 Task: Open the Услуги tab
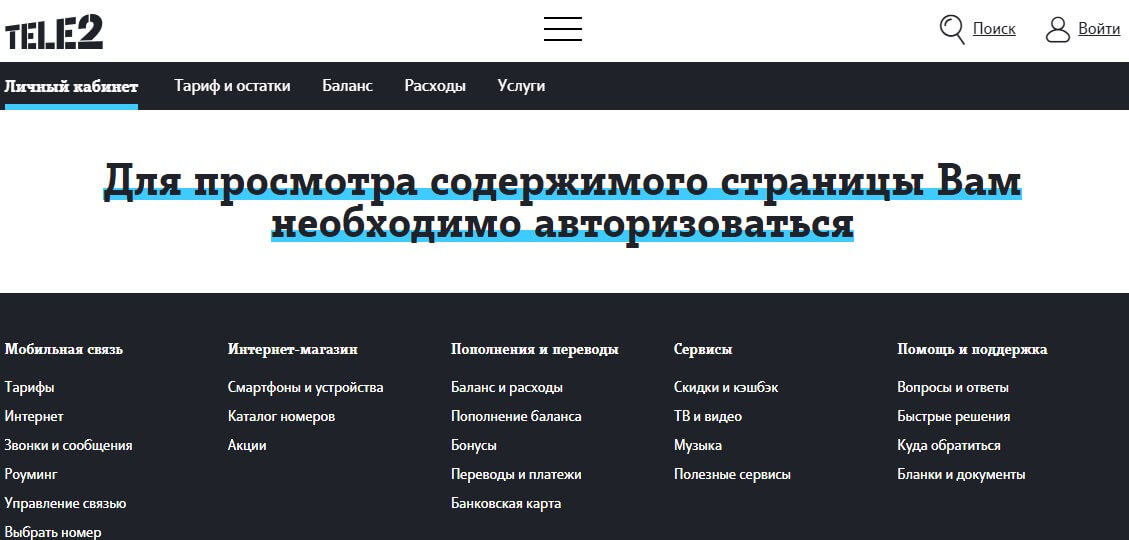click(521, 86)
